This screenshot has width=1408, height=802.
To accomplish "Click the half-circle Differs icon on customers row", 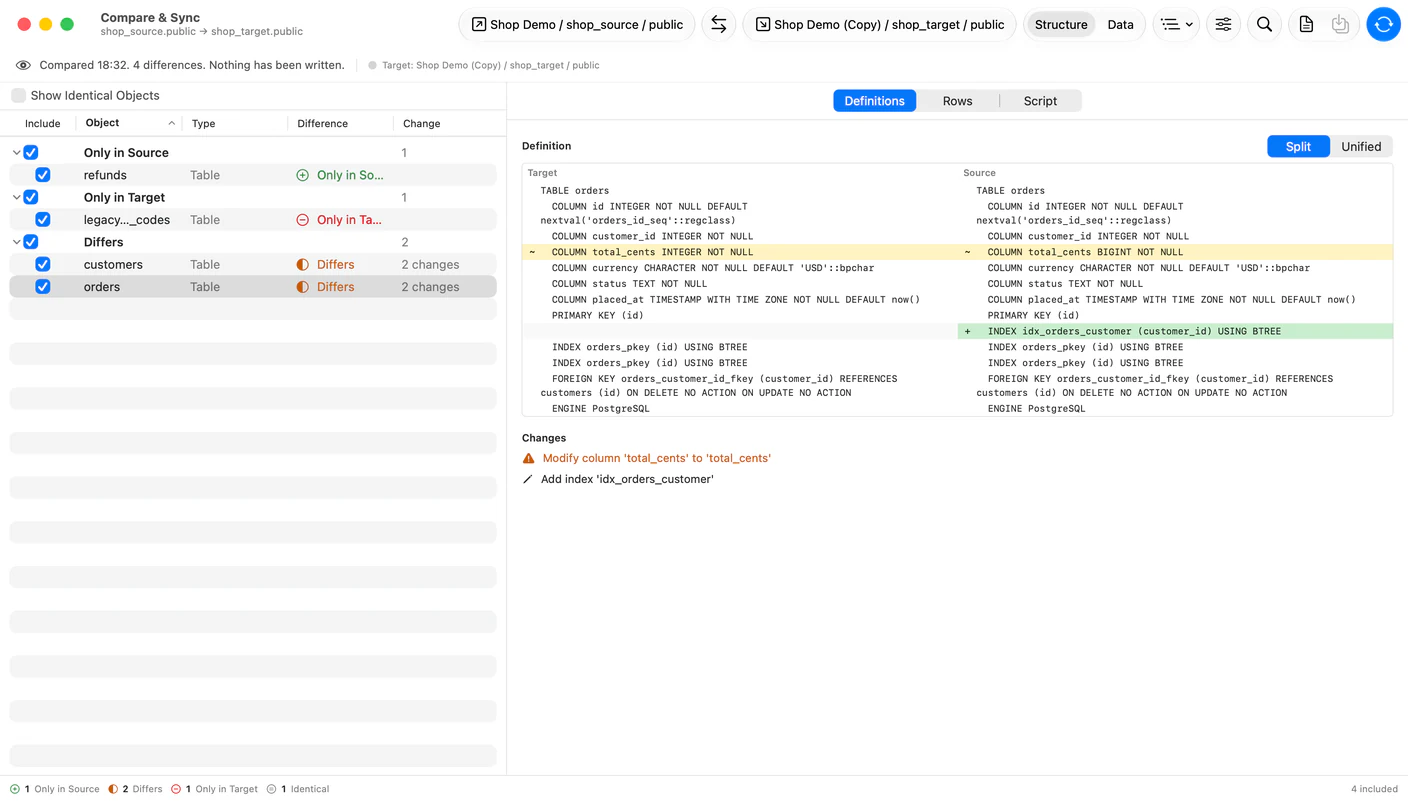I will (x=302, y=265).
